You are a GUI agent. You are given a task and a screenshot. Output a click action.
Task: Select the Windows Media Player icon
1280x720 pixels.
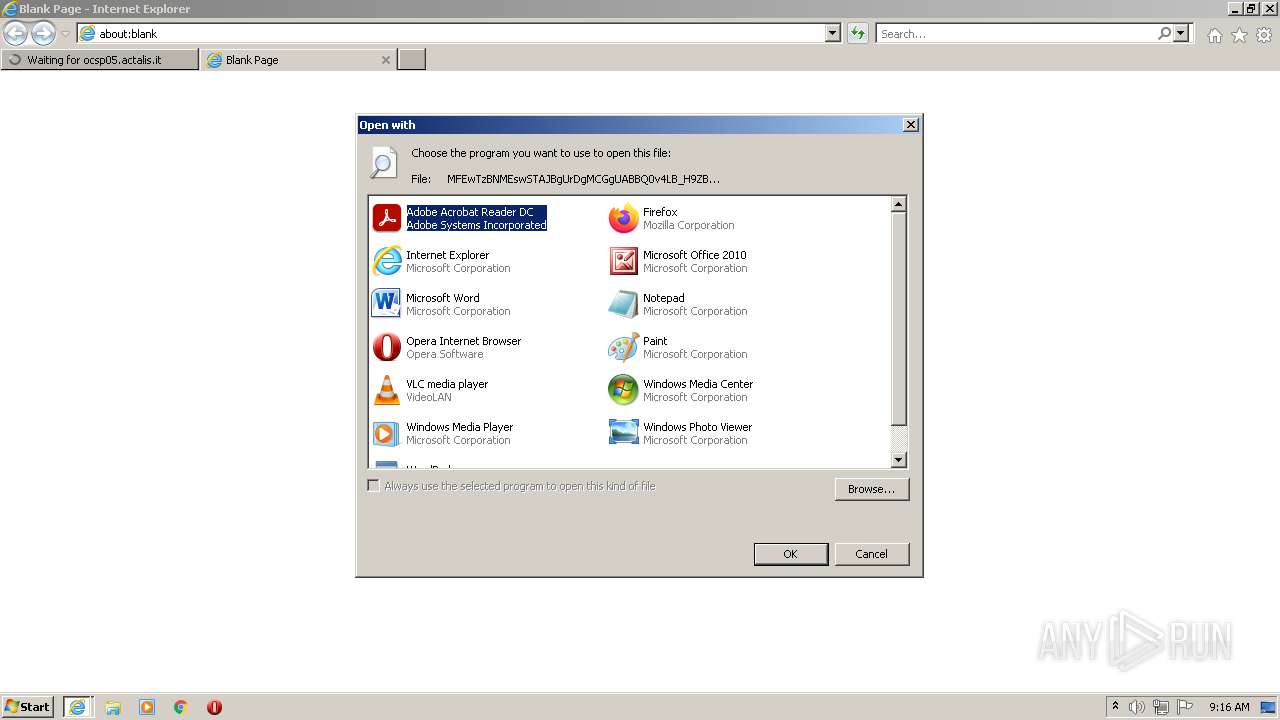click(x=387, y=433)
